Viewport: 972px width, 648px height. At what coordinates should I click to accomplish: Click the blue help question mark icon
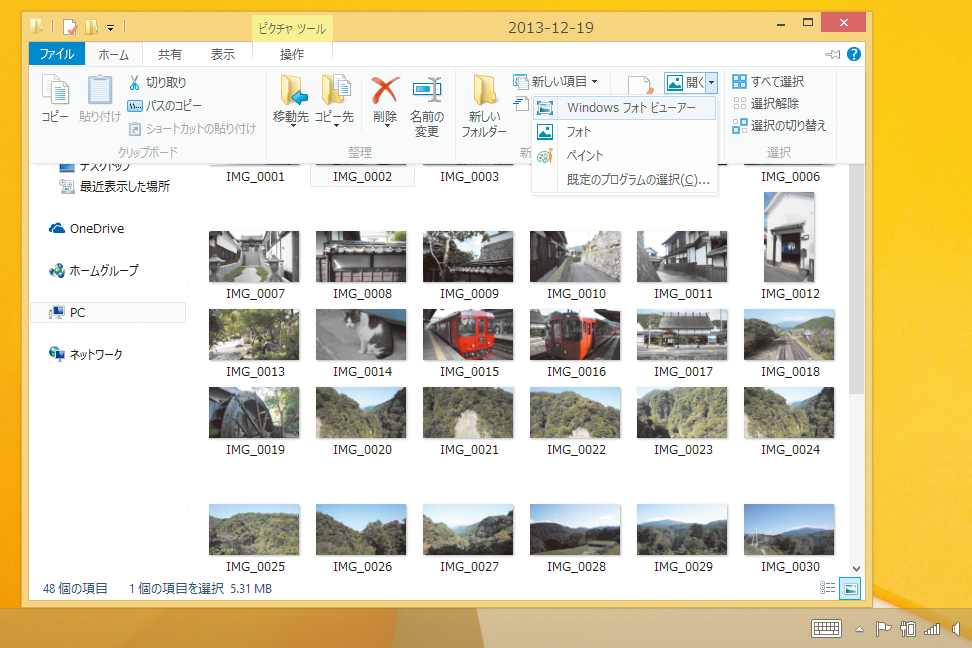point(854,55)
